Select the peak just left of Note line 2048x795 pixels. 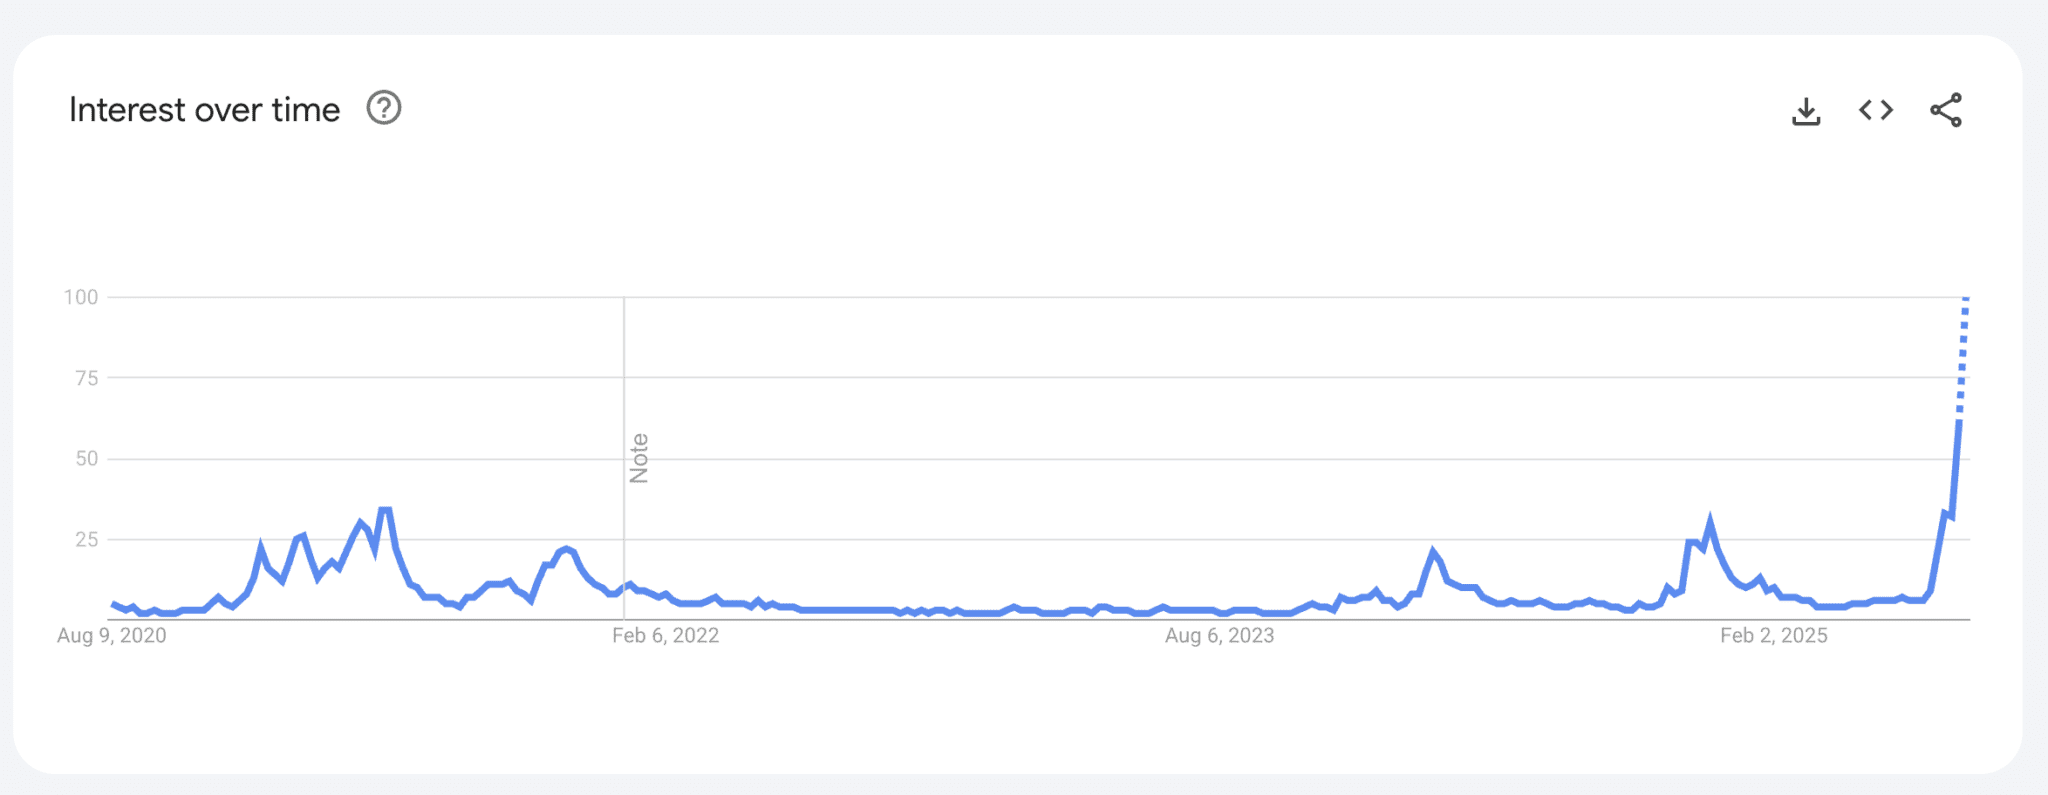click(x=567, y=548)
